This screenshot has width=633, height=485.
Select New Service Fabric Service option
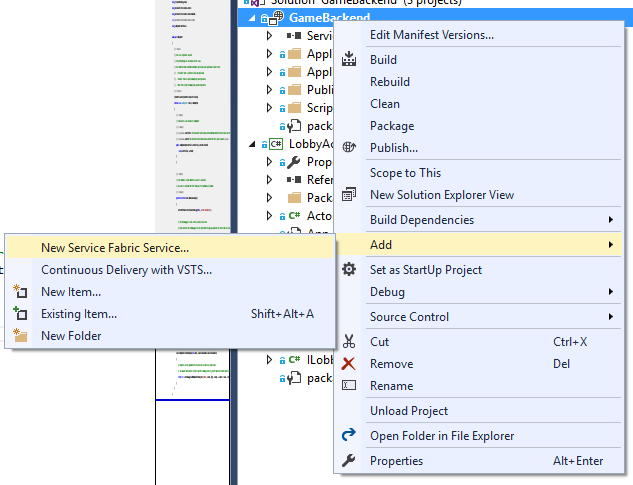pos(115,247)
